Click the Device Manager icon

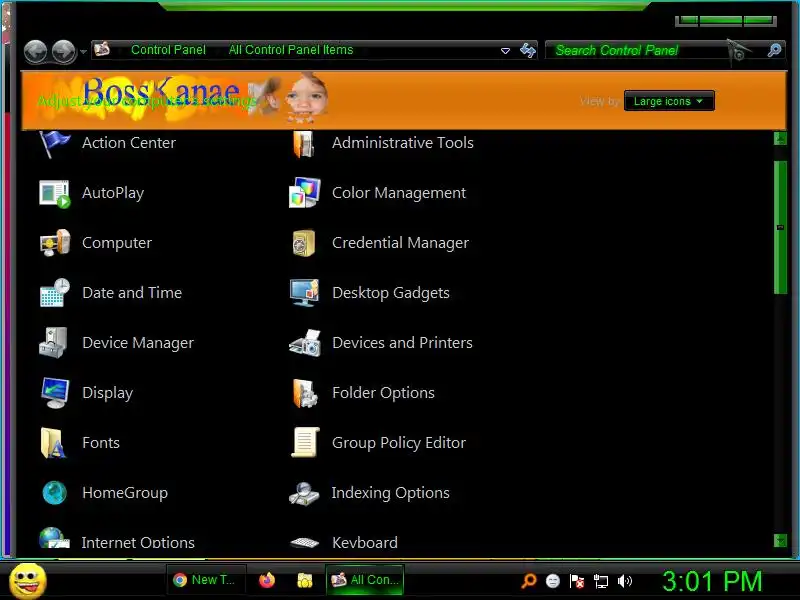[53, 343]
